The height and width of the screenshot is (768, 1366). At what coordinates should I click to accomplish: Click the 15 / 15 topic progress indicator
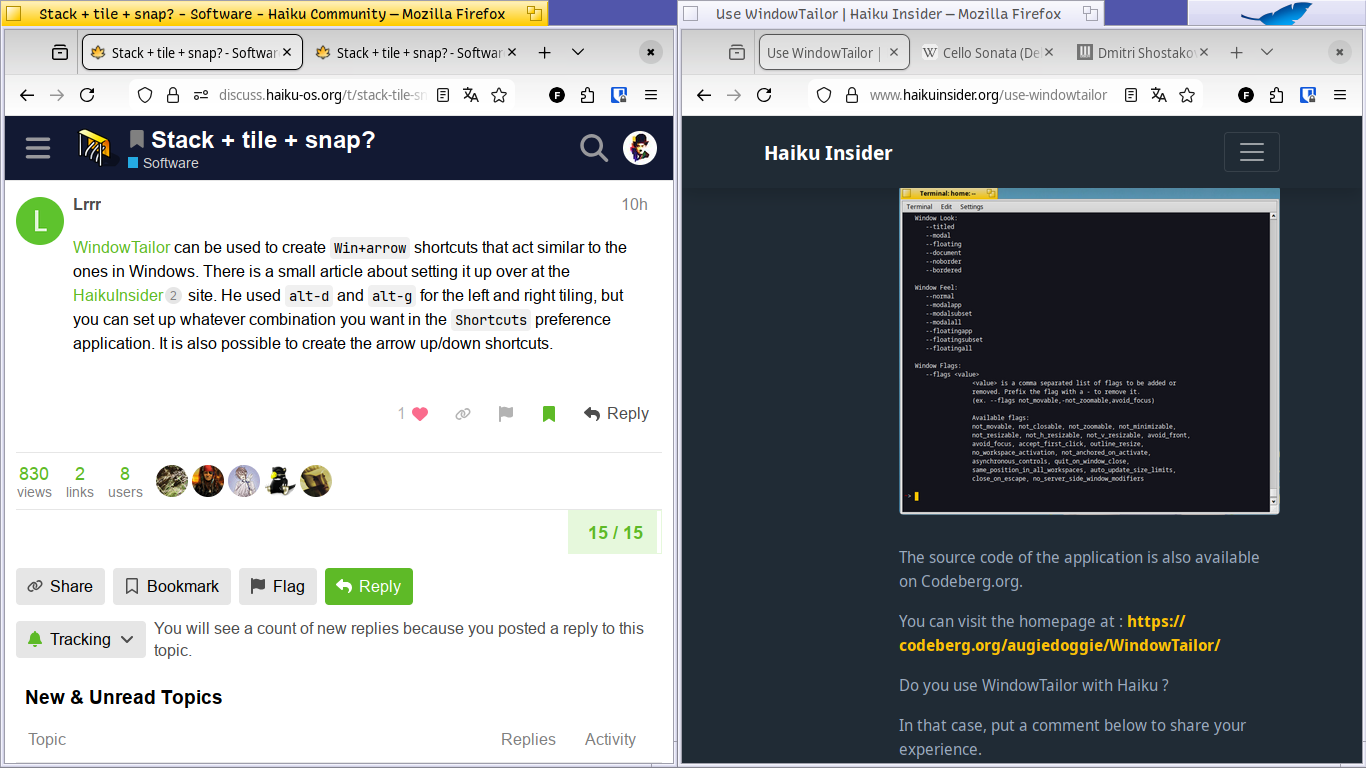click(615, 533)
